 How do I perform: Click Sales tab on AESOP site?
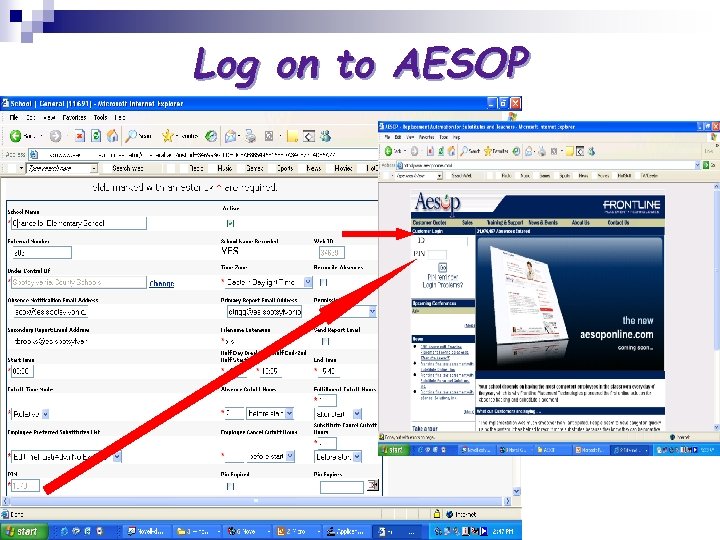coord(467,222)
